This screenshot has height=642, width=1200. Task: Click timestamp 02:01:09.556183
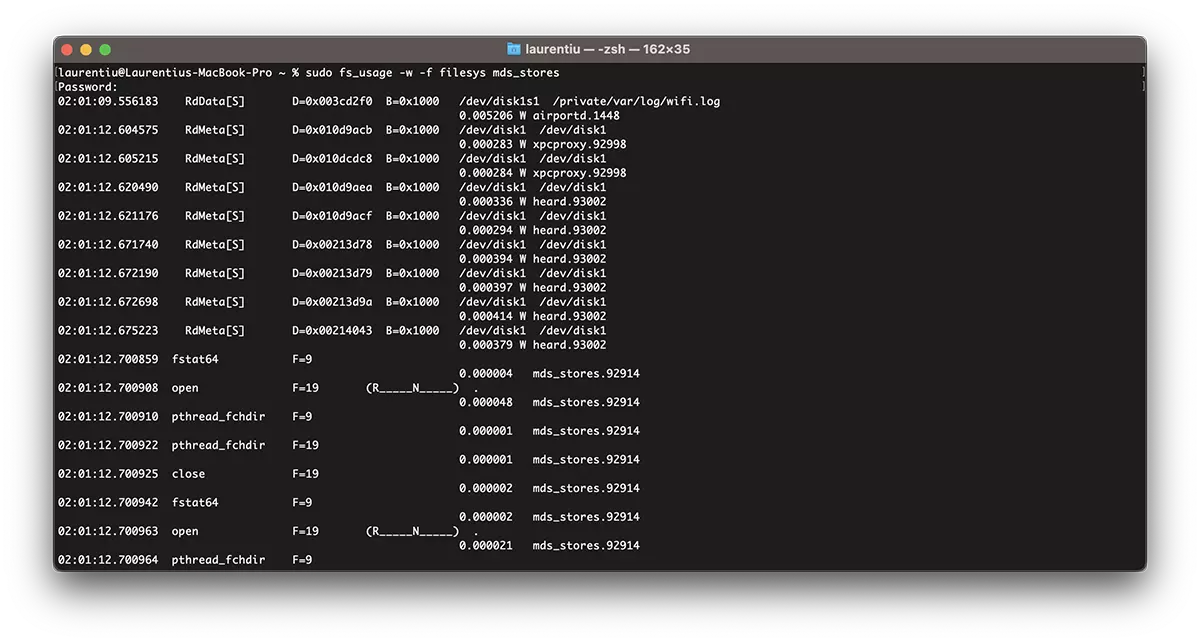pos(108,101)
